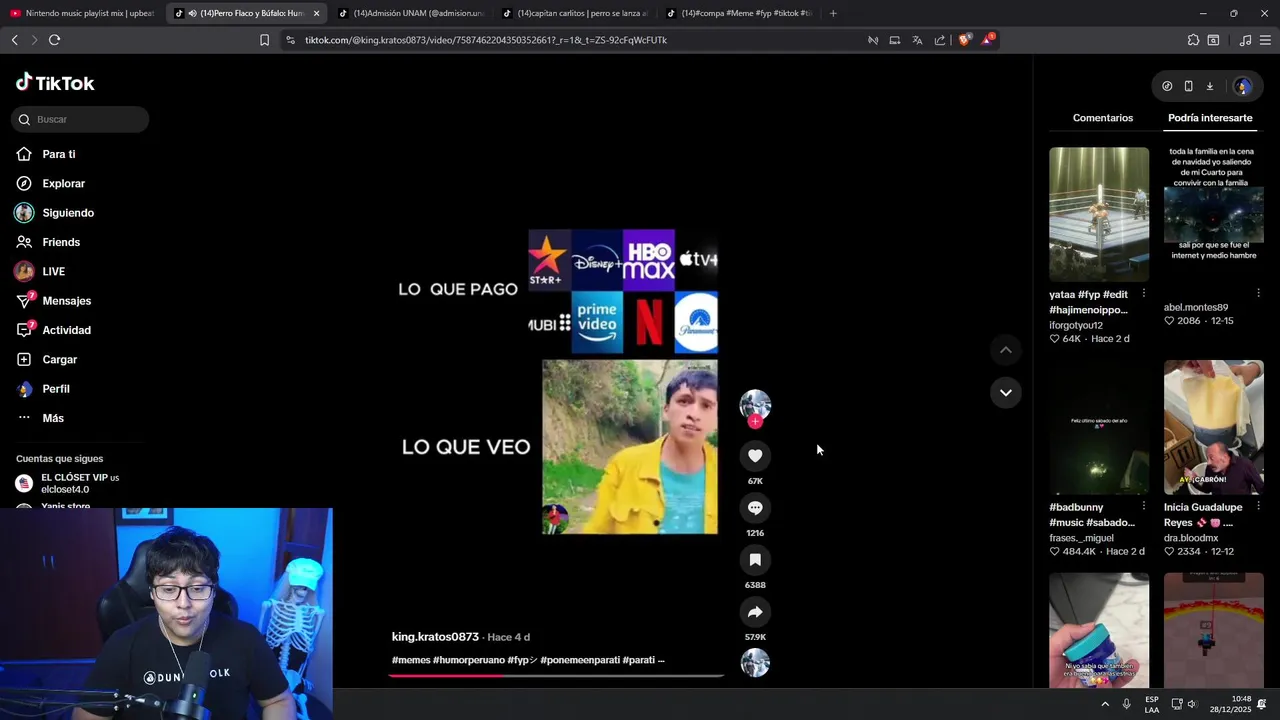This screenshot has height=720, width=1280.
Task: Open TikTok coins icon at top right
Action: click(1167, 86)
